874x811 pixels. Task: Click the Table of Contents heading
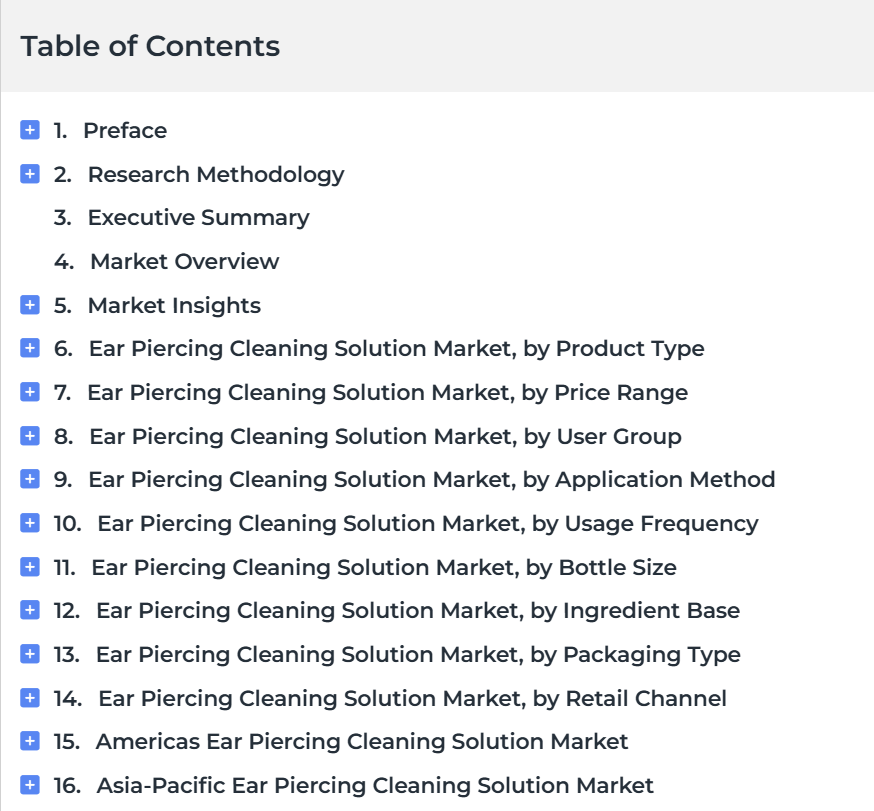pos(150,46)
